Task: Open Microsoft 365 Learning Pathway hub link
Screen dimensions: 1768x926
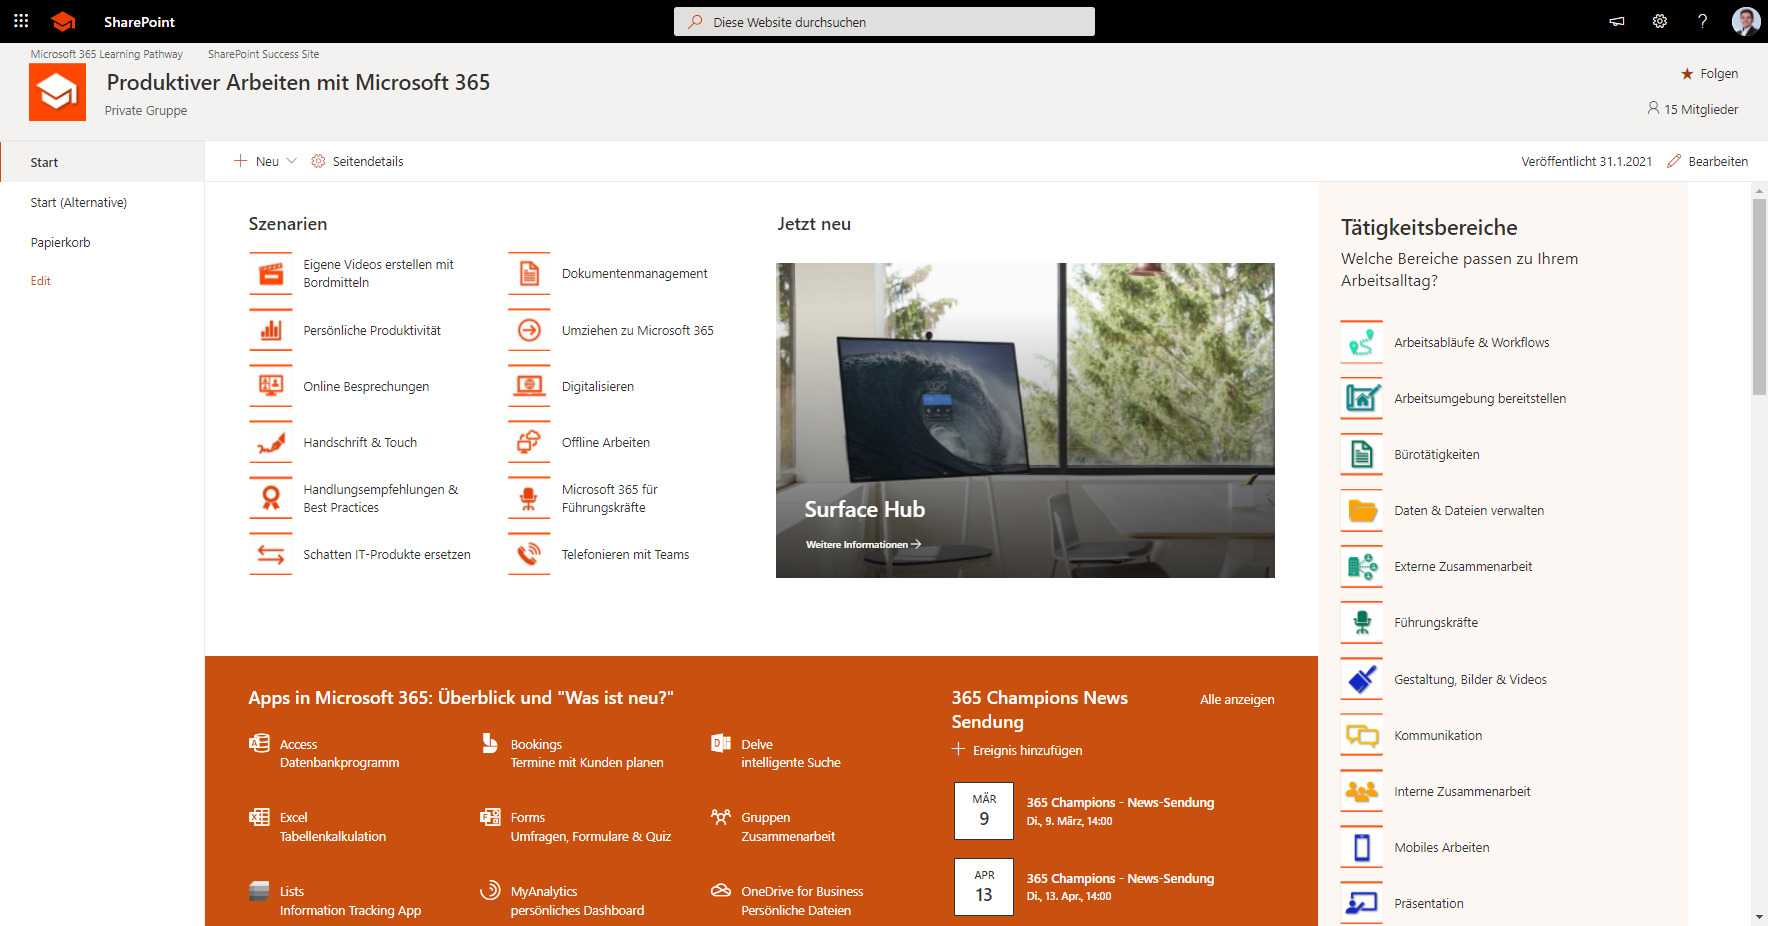Action: pos(107,54)
